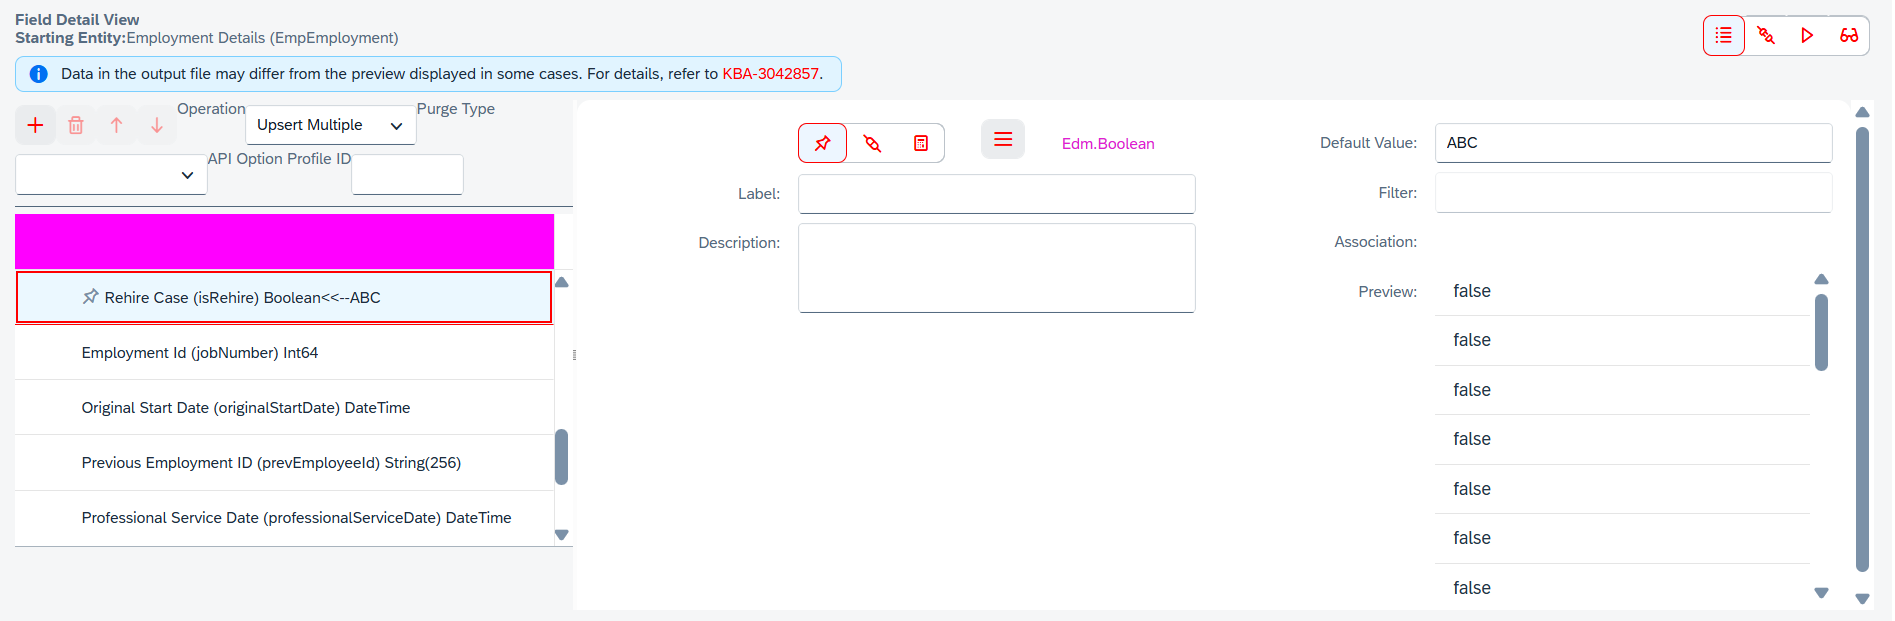Open the KBA-3042857 link
The width and height of the screenshot is (1895, 621).
click(770, 74)
